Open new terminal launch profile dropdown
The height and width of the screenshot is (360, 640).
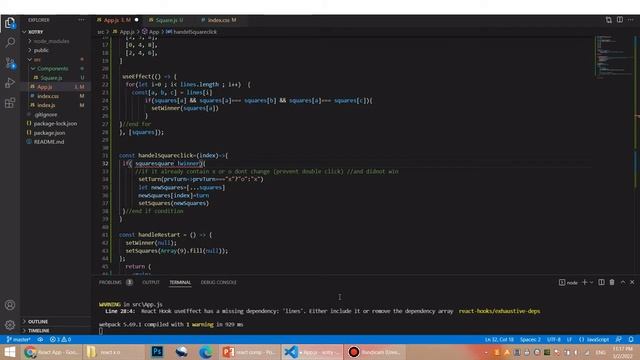(x=591, y=282)
